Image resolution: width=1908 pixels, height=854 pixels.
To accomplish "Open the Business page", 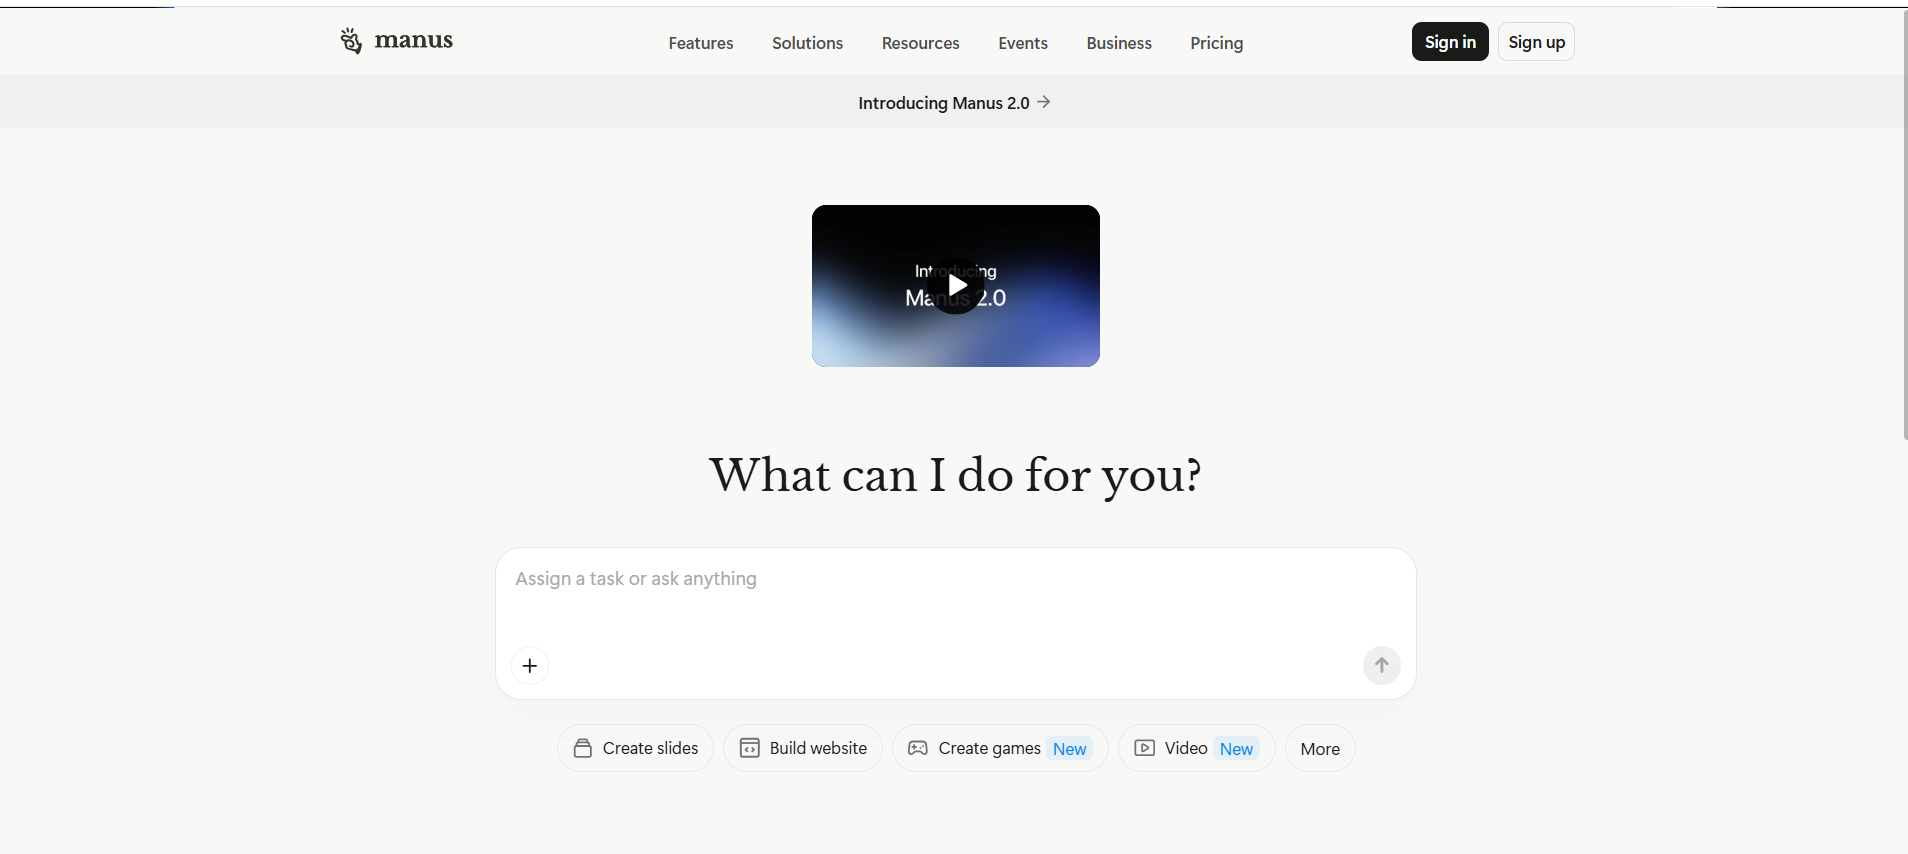I will point(1119,43).
